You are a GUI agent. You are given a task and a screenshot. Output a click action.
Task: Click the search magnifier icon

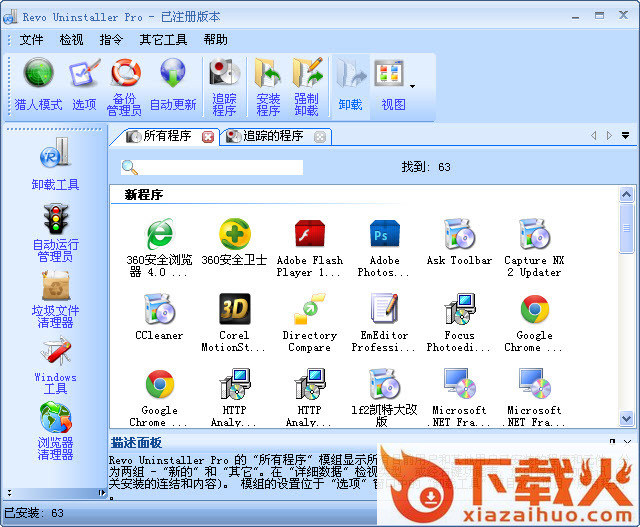129,167
